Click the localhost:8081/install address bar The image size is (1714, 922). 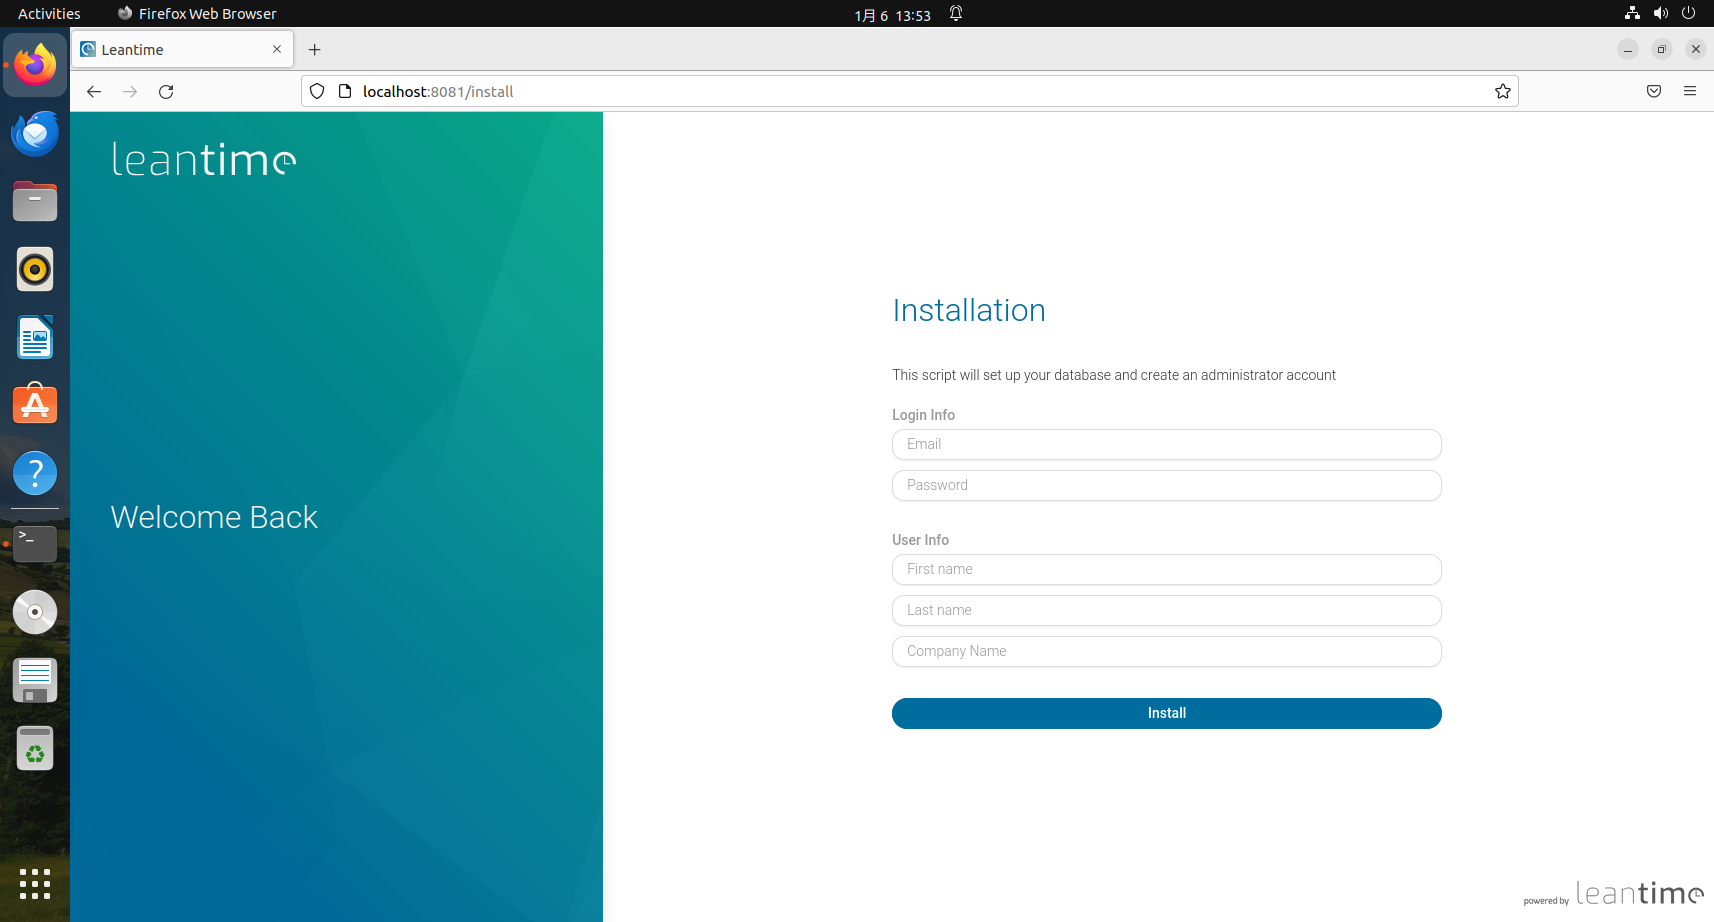[900, 91]
